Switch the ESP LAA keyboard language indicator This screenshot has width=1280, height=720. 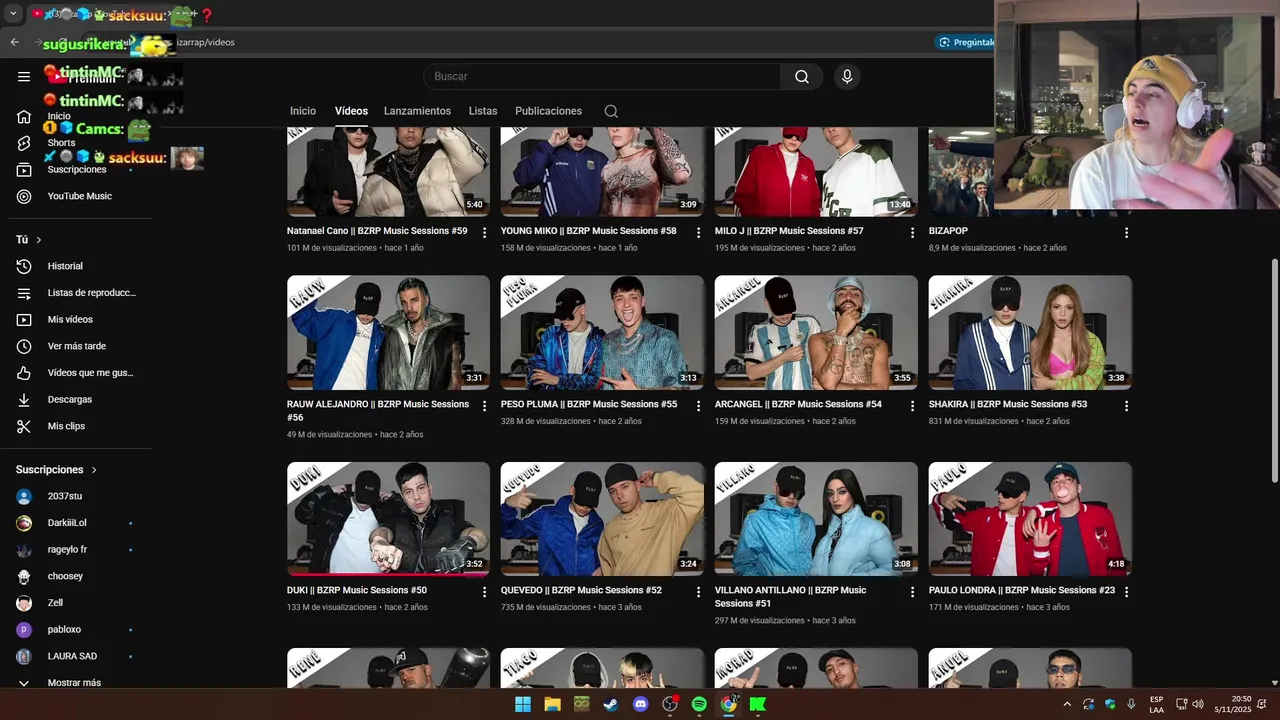tap(1156, 704)
